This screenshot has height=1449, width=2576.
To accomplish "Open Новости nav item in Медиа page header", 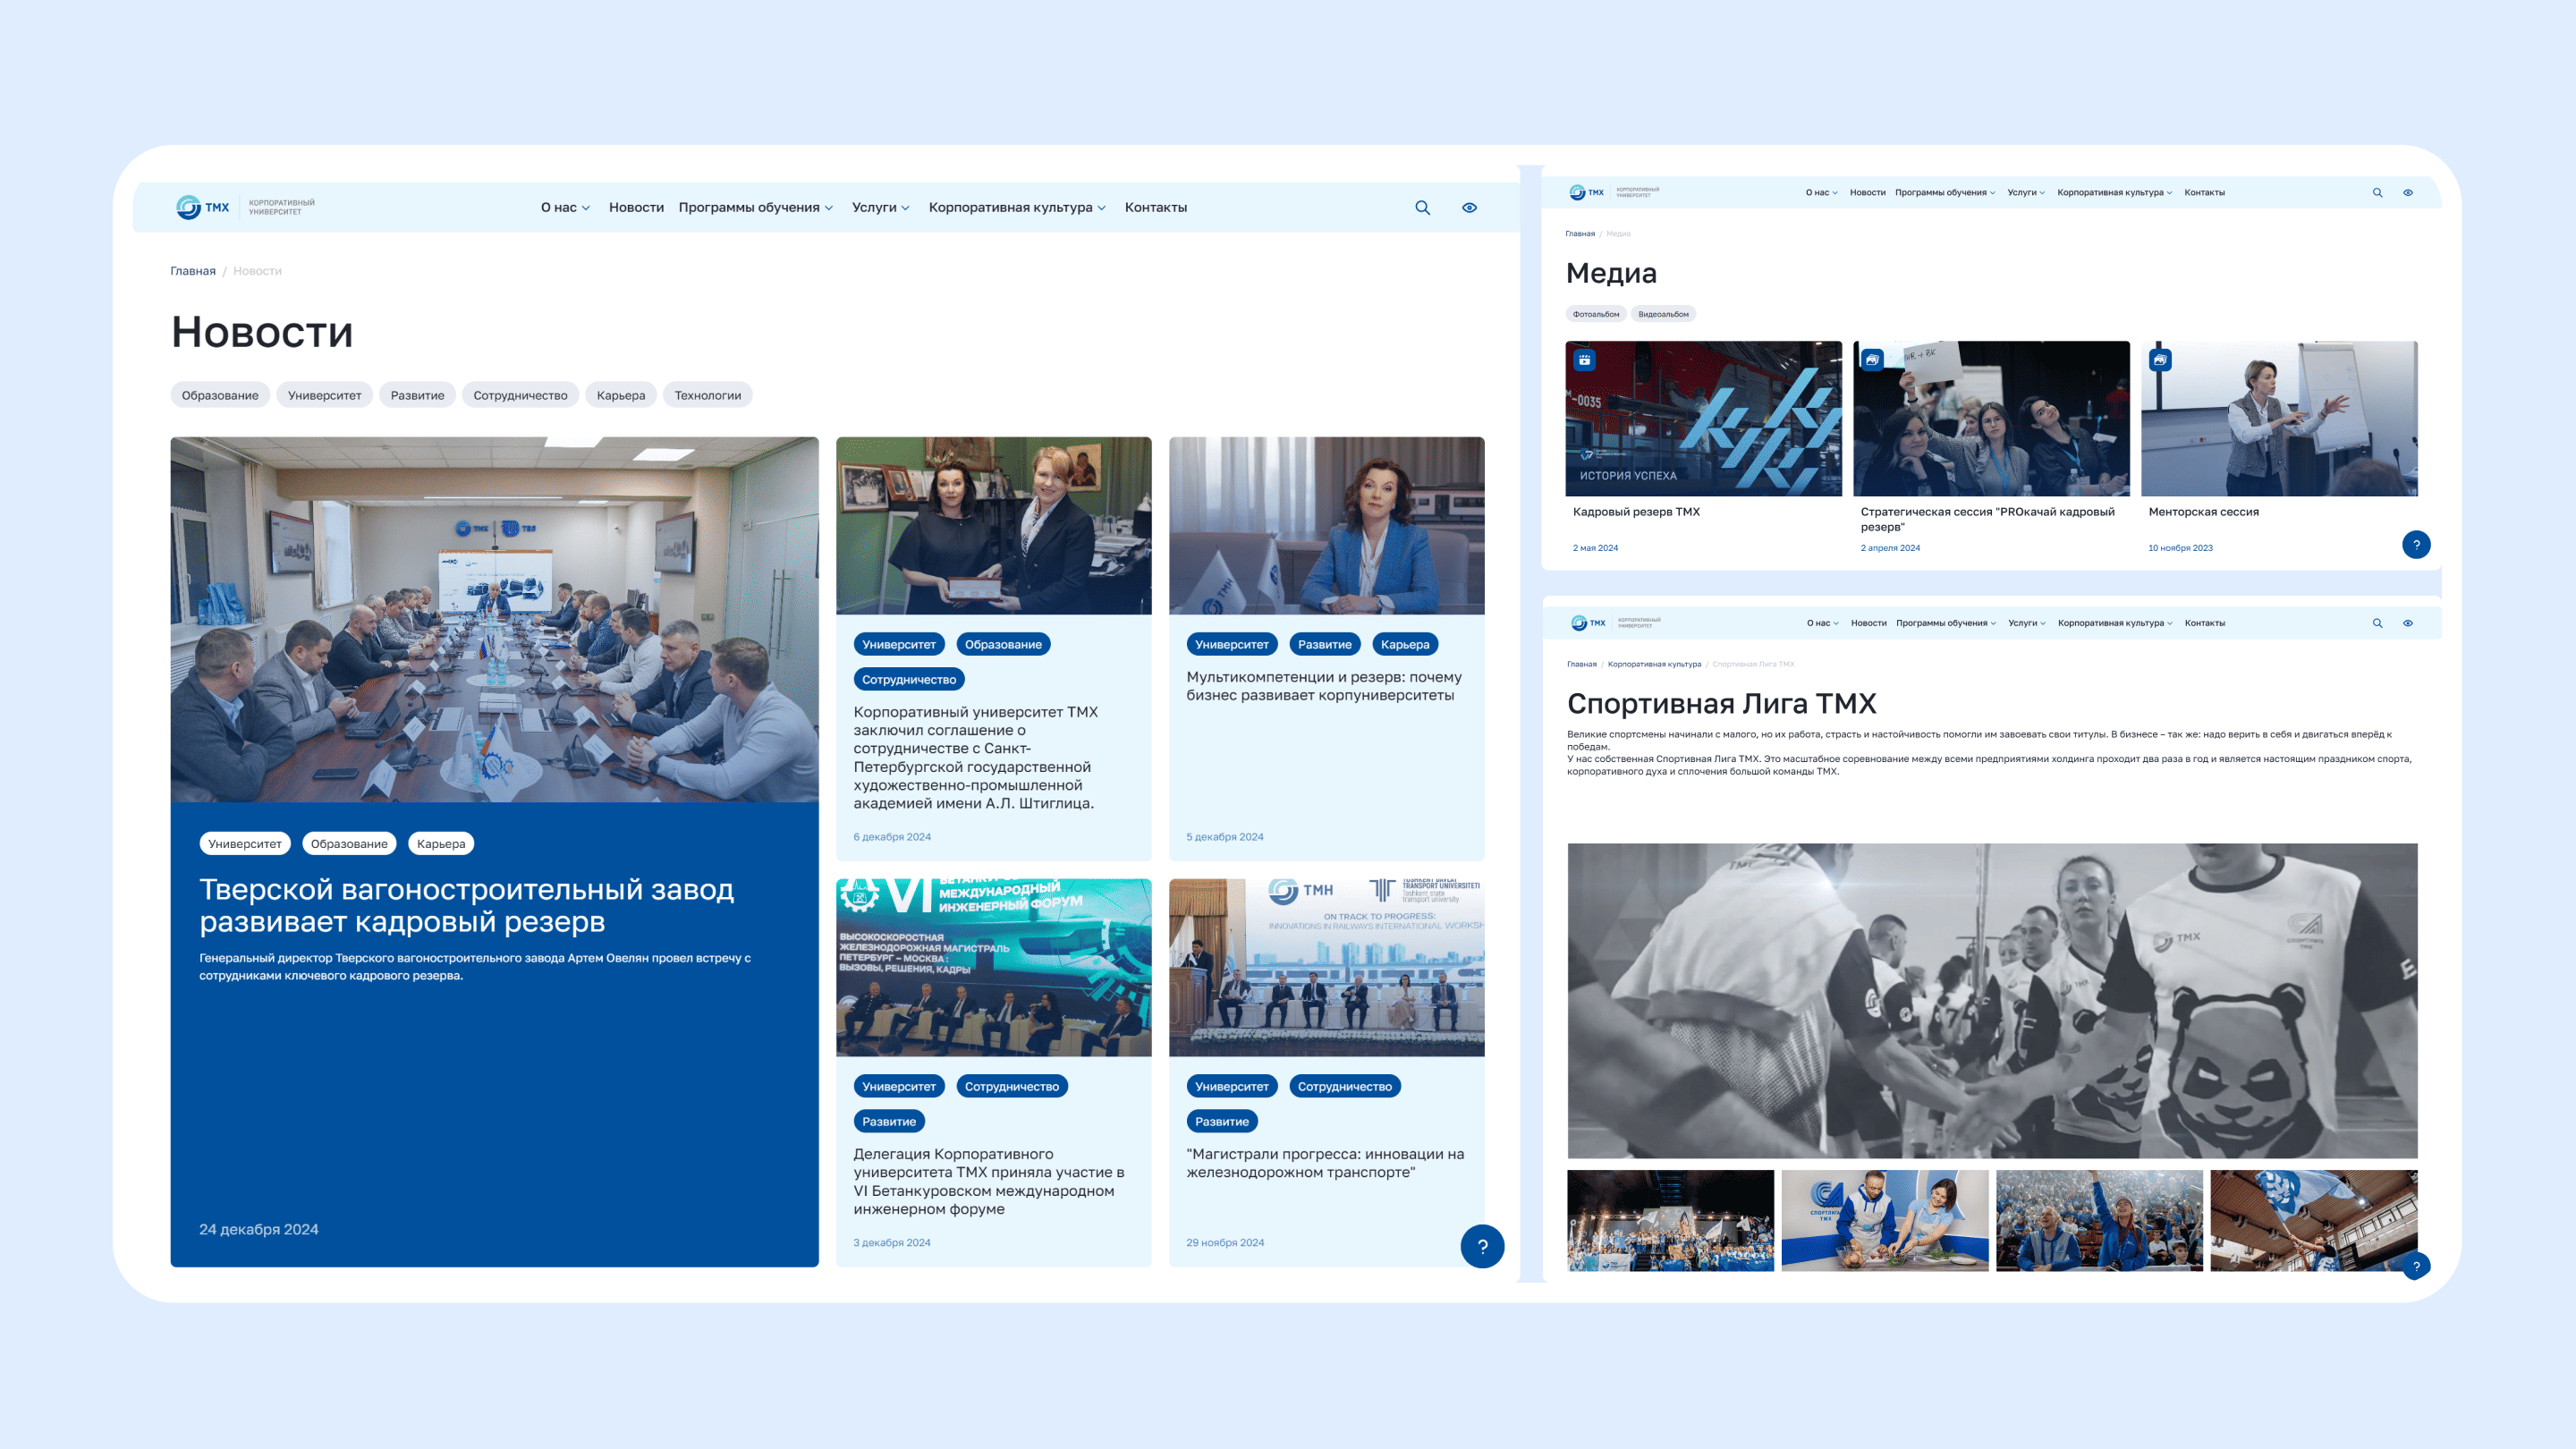I will pyautogui.click(x=1867, y=193).
